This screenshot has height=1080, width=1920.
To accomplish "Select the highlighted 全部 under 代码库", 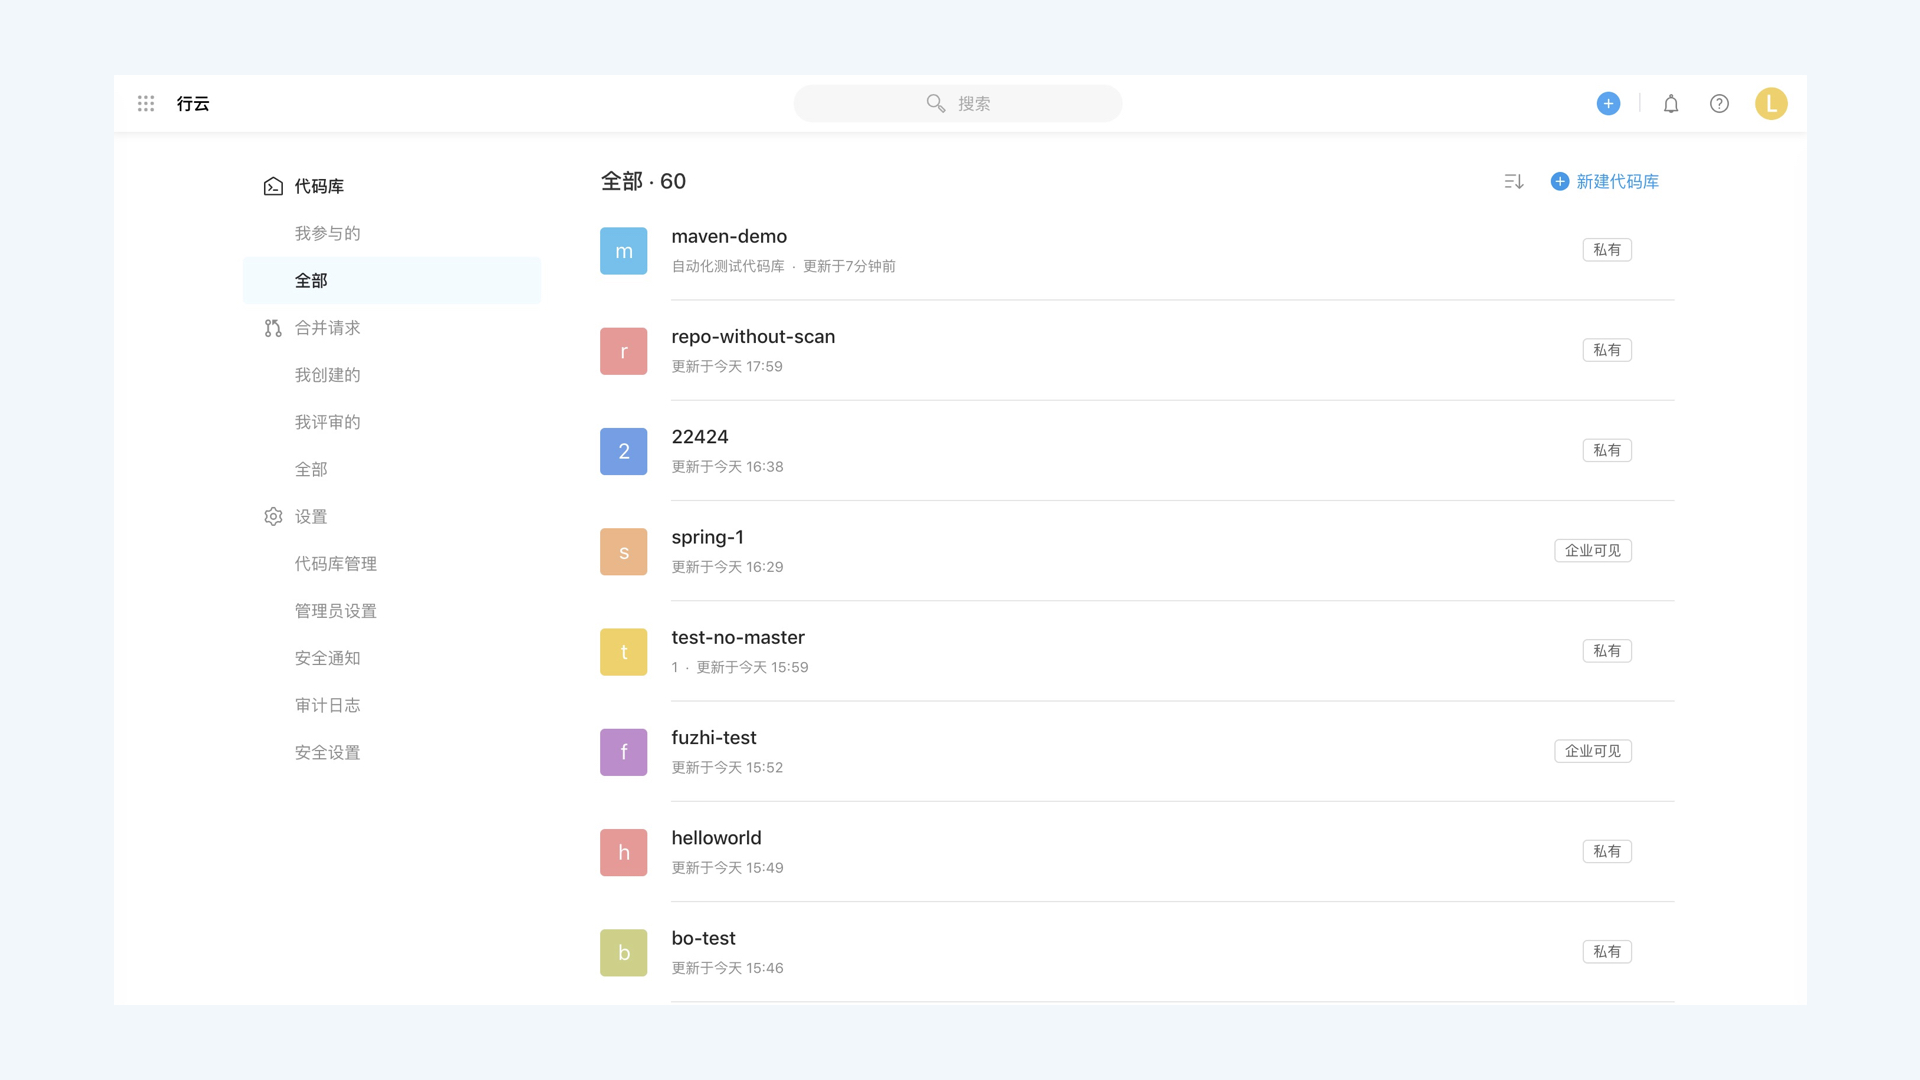I will 392,280.
